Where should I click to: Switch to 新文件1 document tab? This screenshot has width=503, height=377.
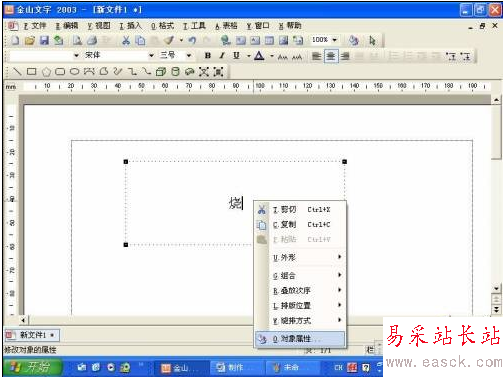click(32, 335)
